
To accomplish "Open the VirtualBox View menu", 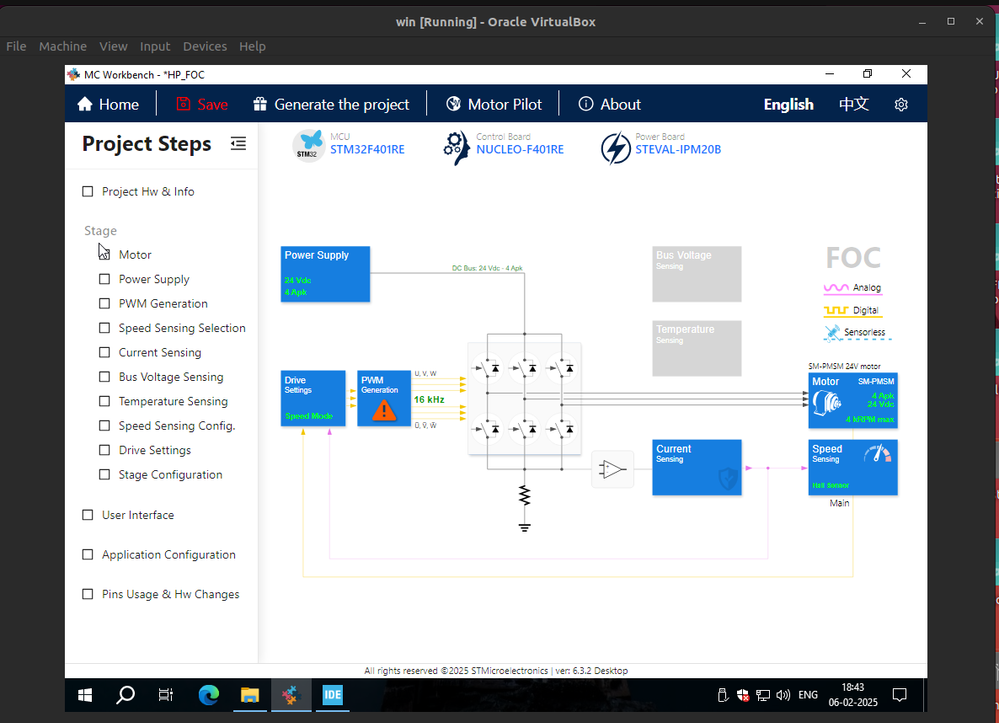I will click(x=113, y=47).
